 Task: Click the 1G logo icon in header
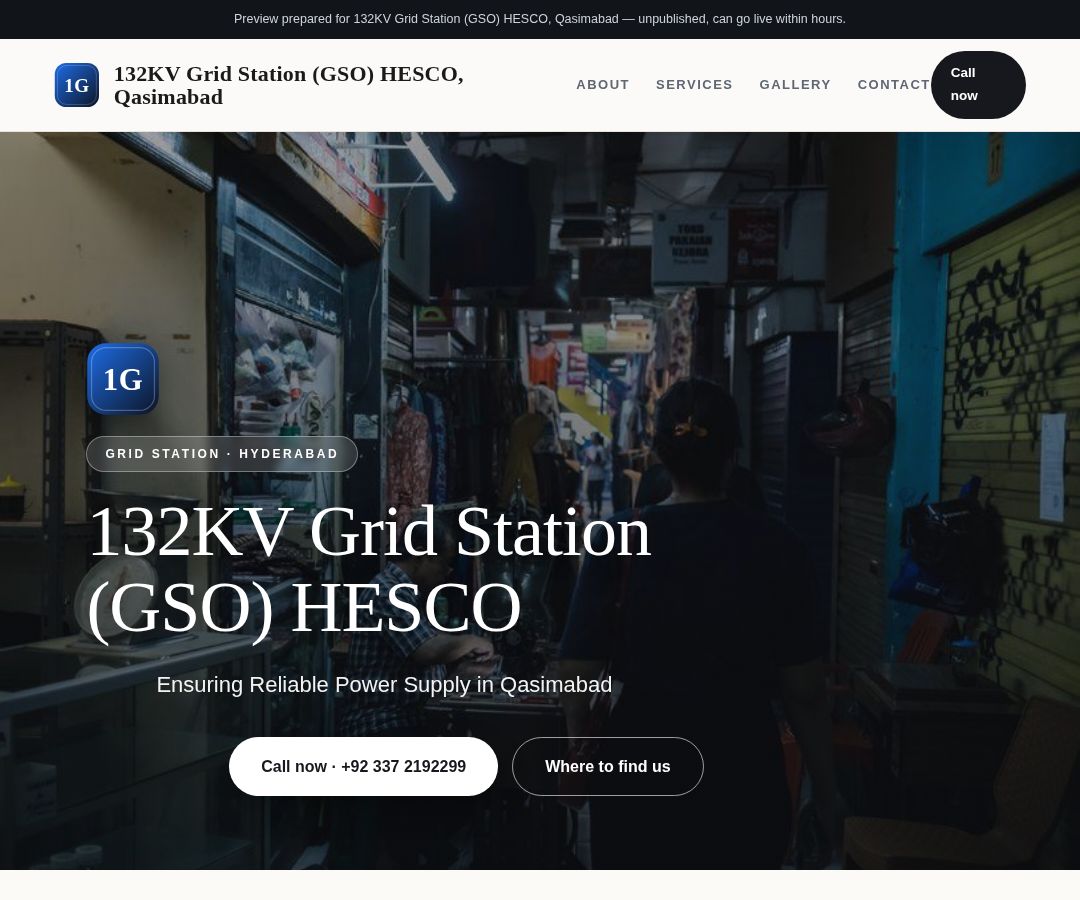(x=76, y=85)
